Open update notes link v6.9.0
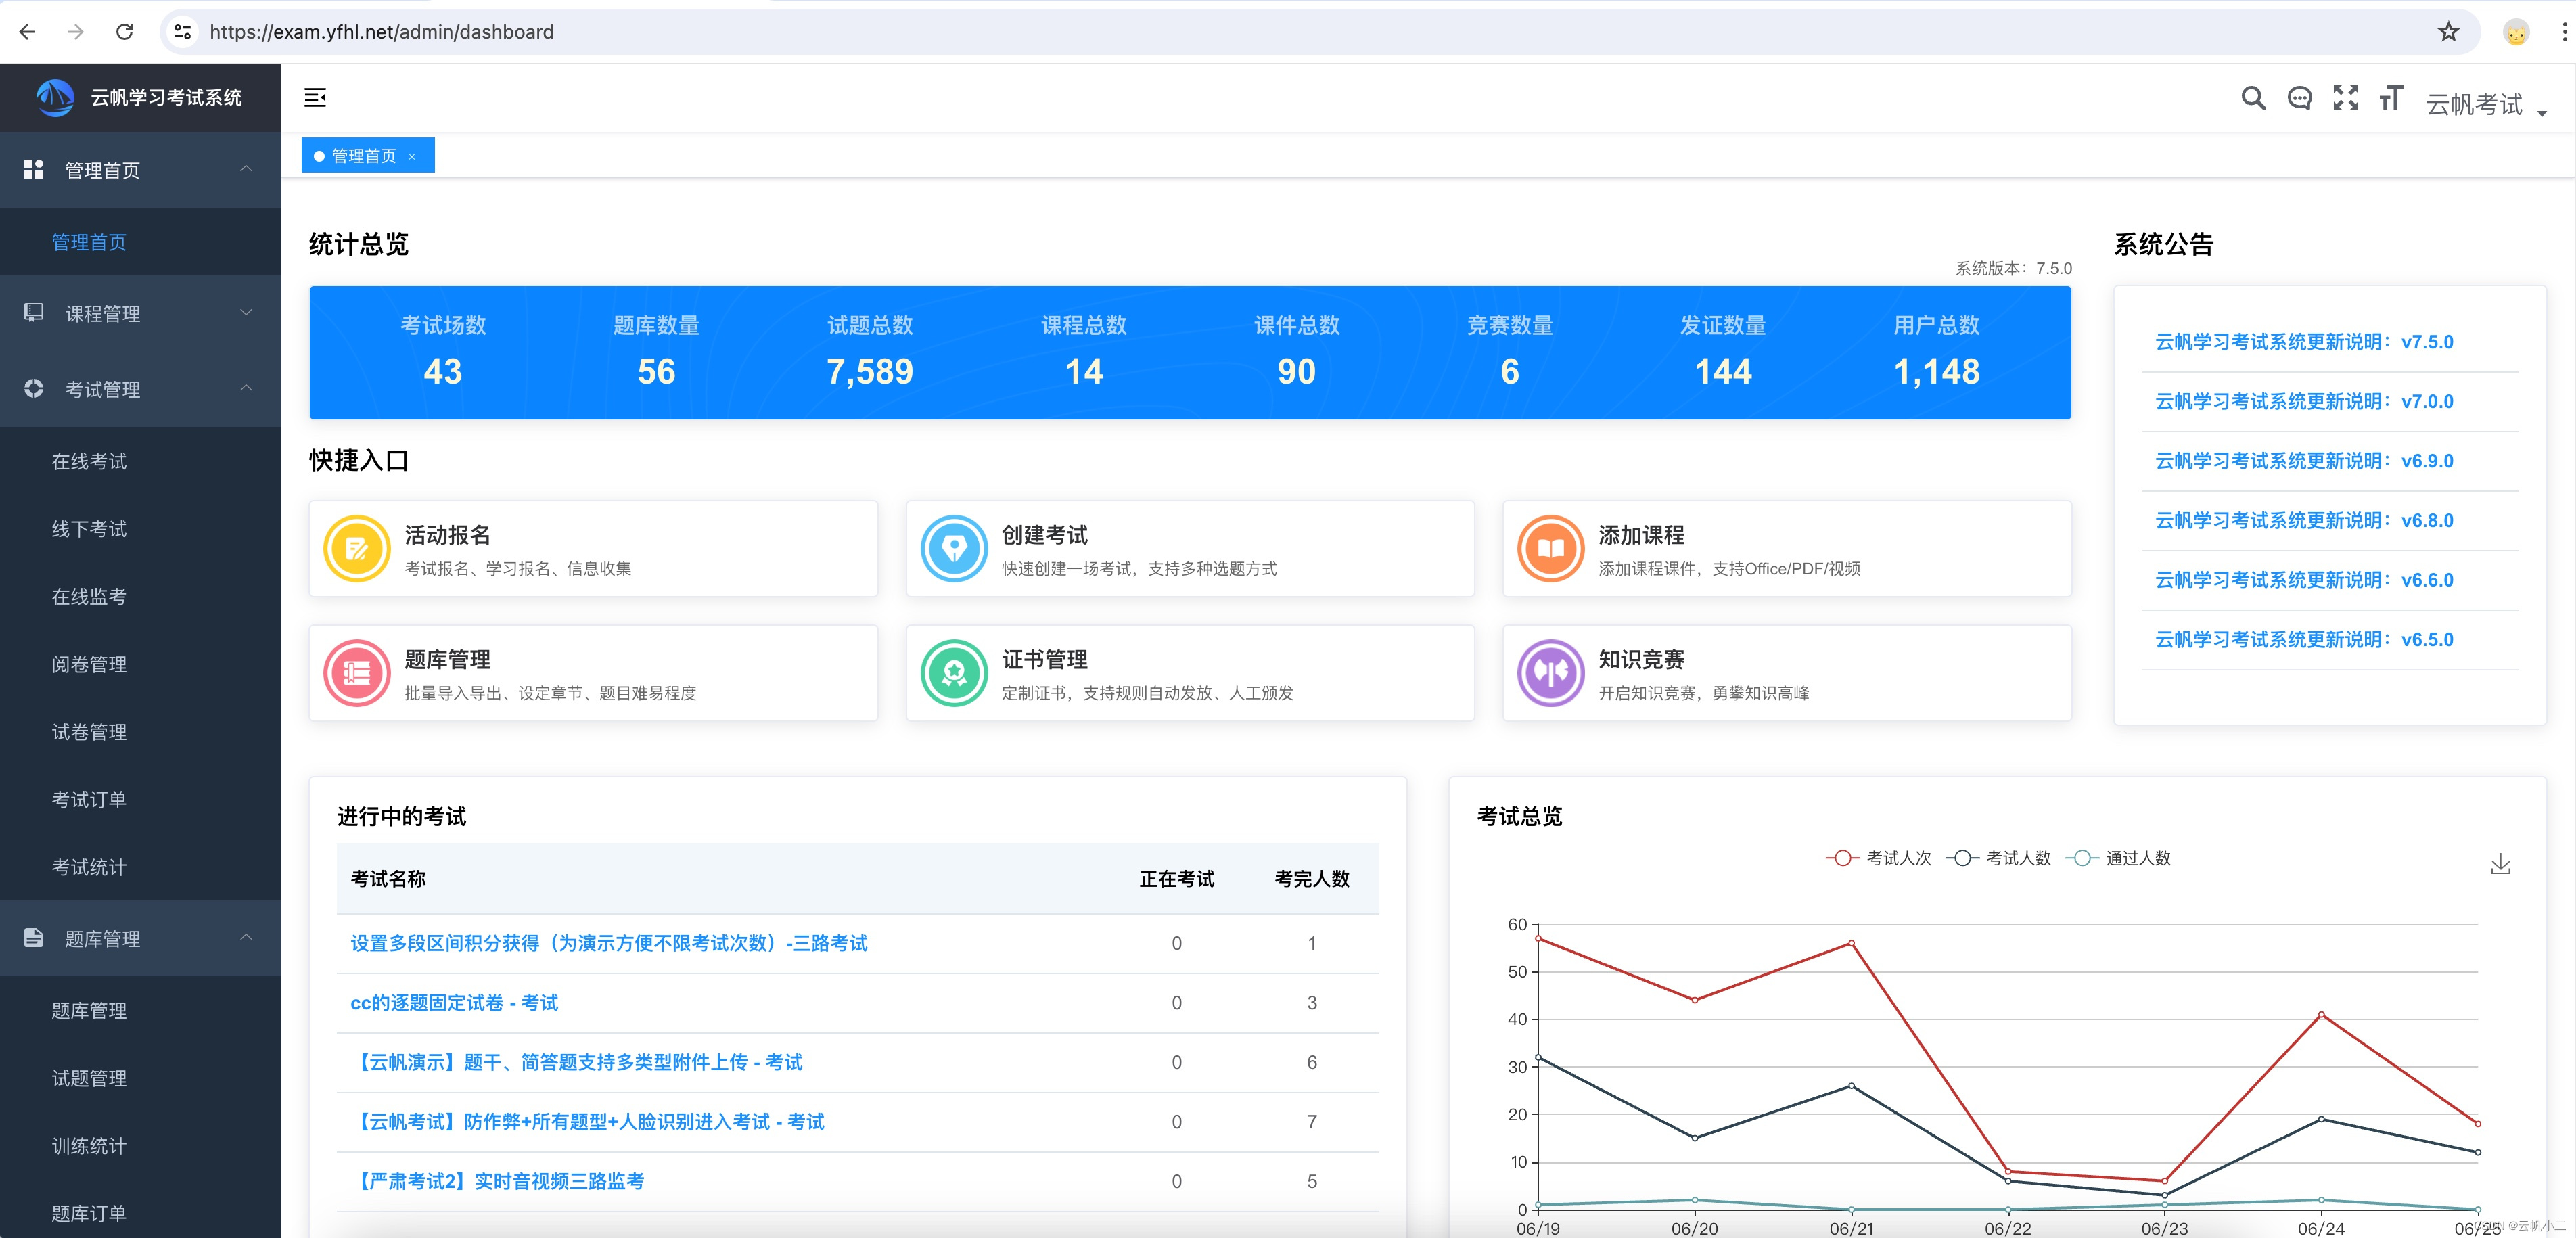2576x1238 pixels. pos(2304,461)
